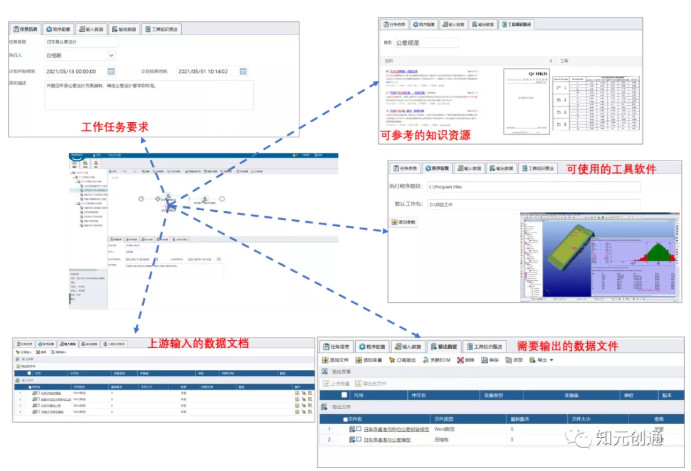
Task: Open the row 1 Word output file link
Action: [x=396, y=429]
